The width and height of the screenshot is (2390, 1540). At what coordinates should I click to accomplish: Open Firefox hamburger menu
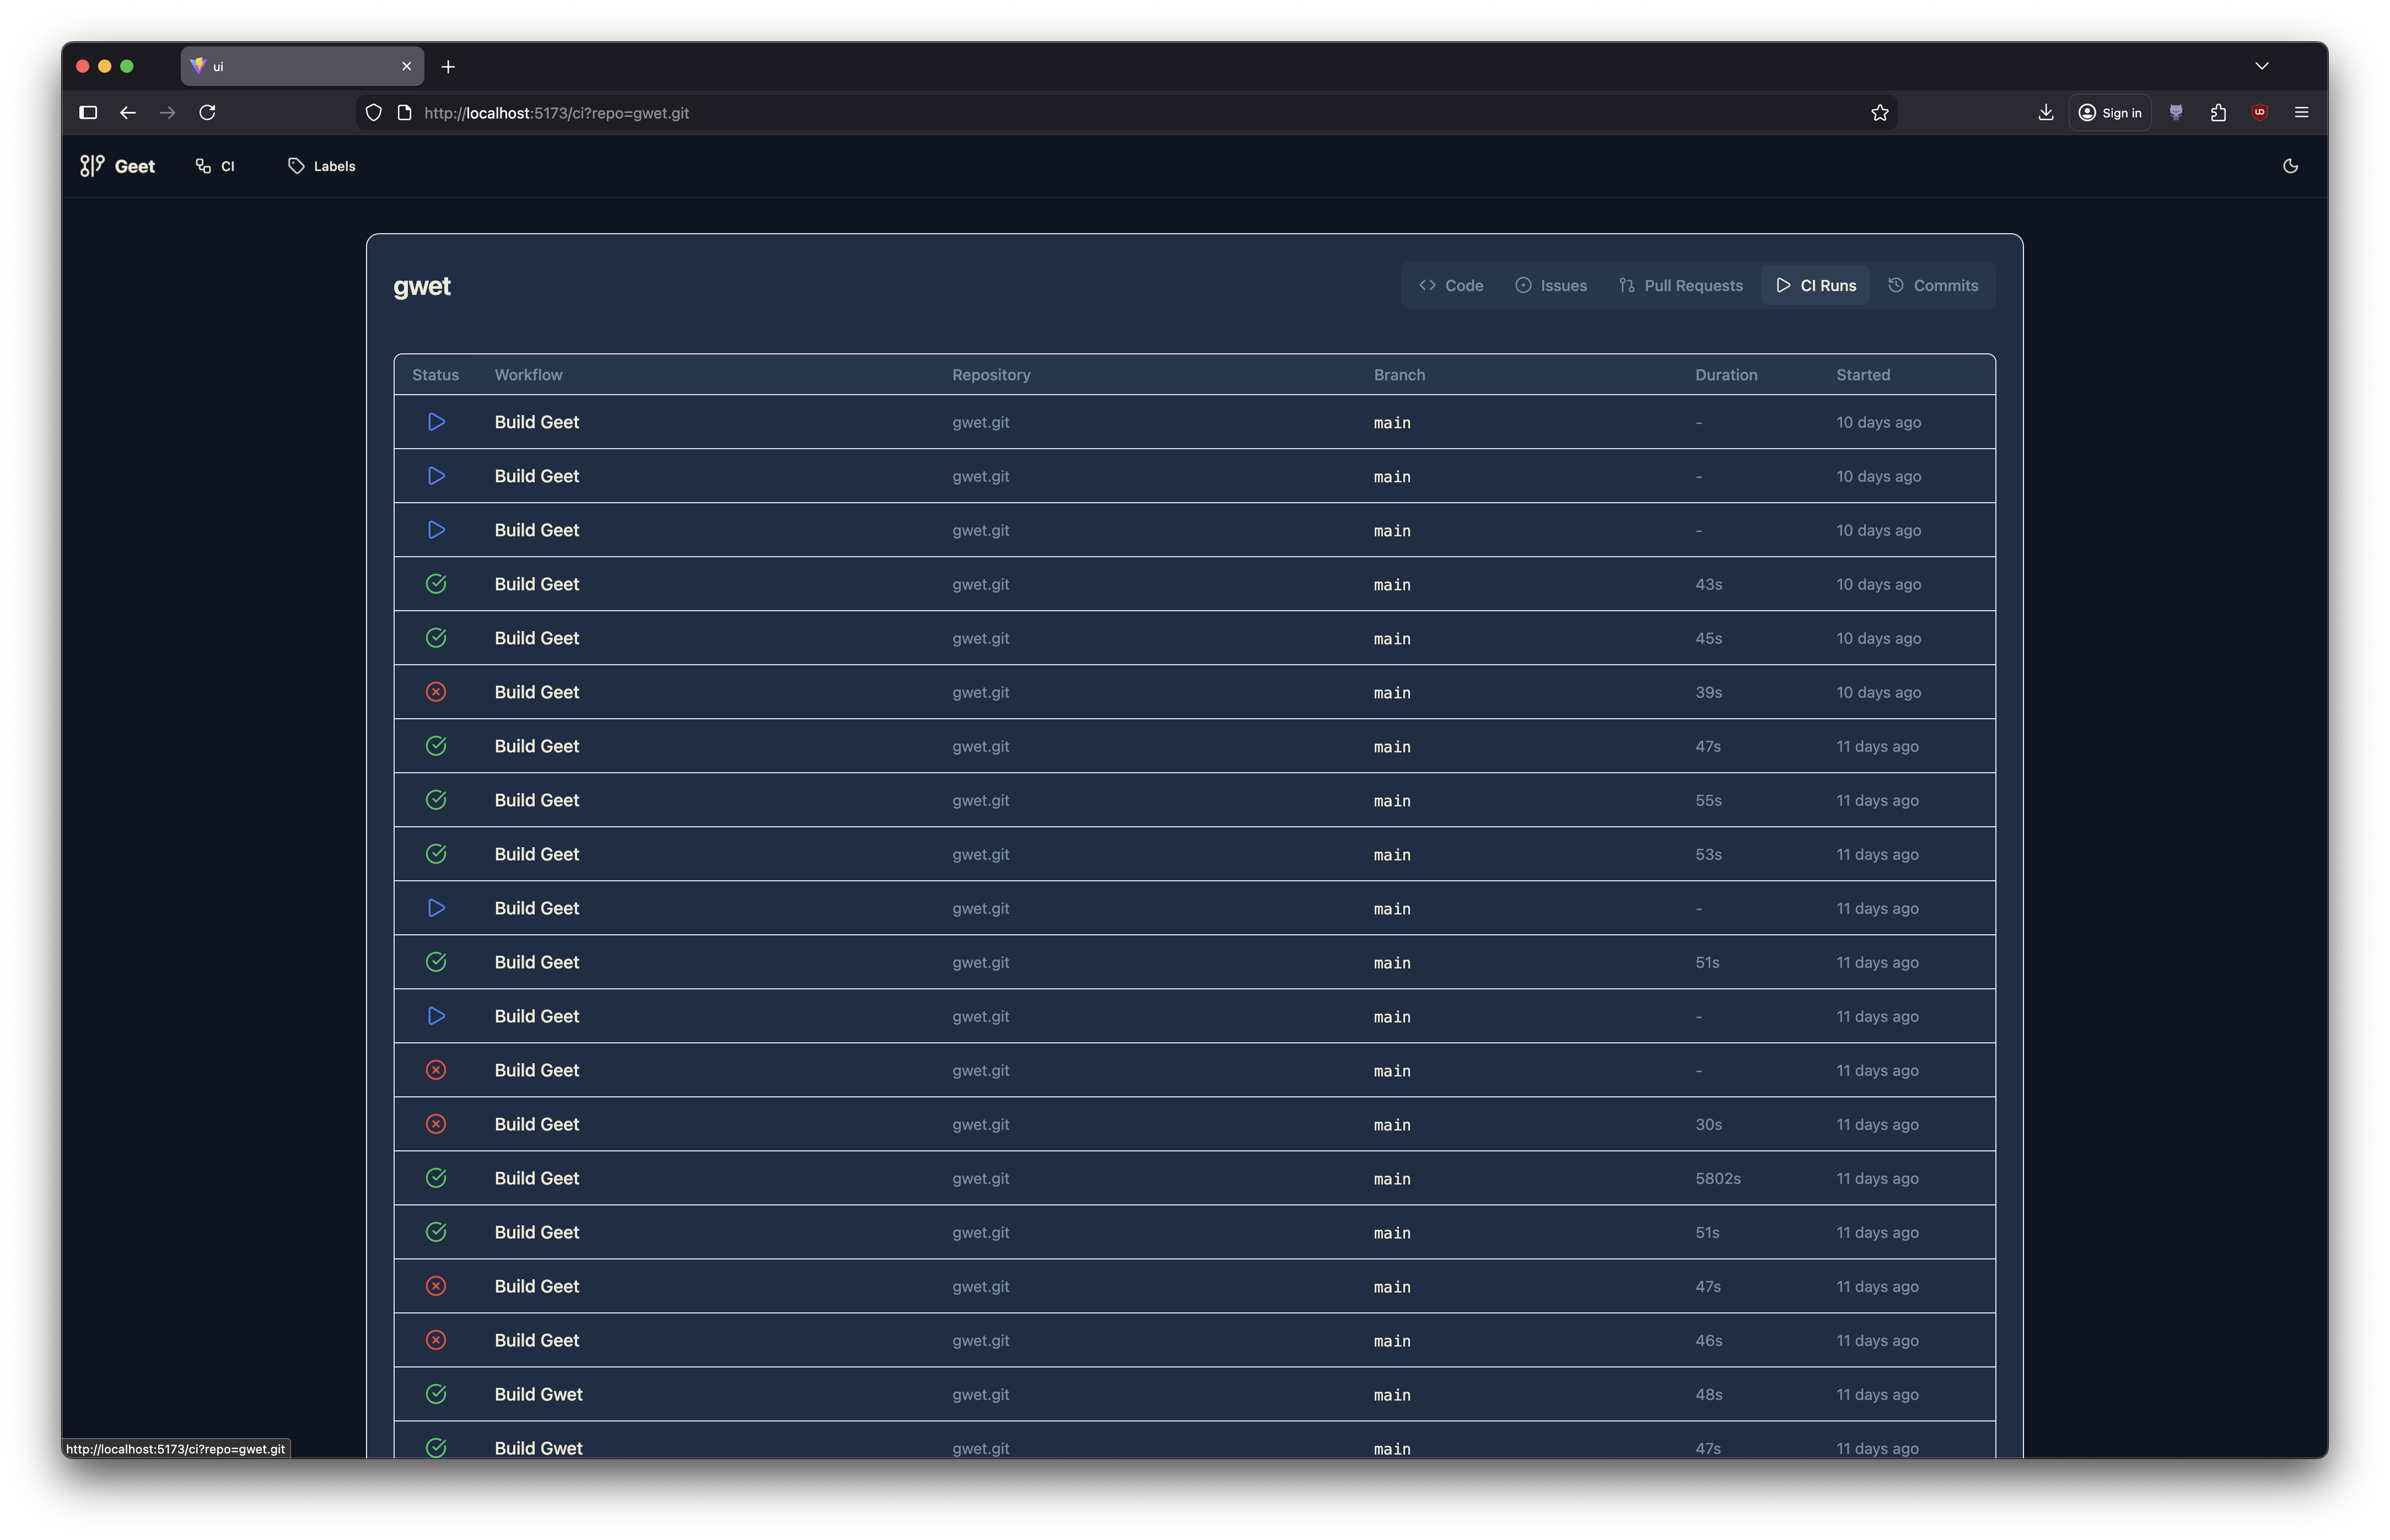pos(2301,113)
